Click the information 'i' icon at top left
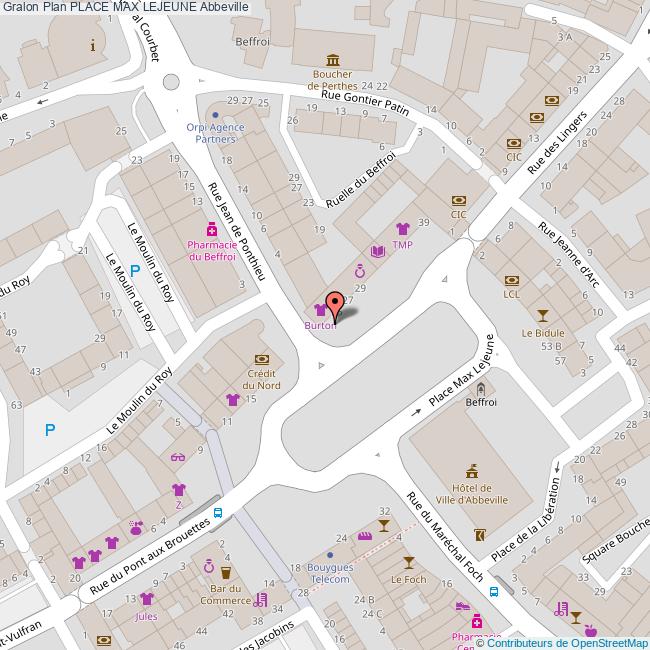The image size is (650, 650). (x=93, y=45)
